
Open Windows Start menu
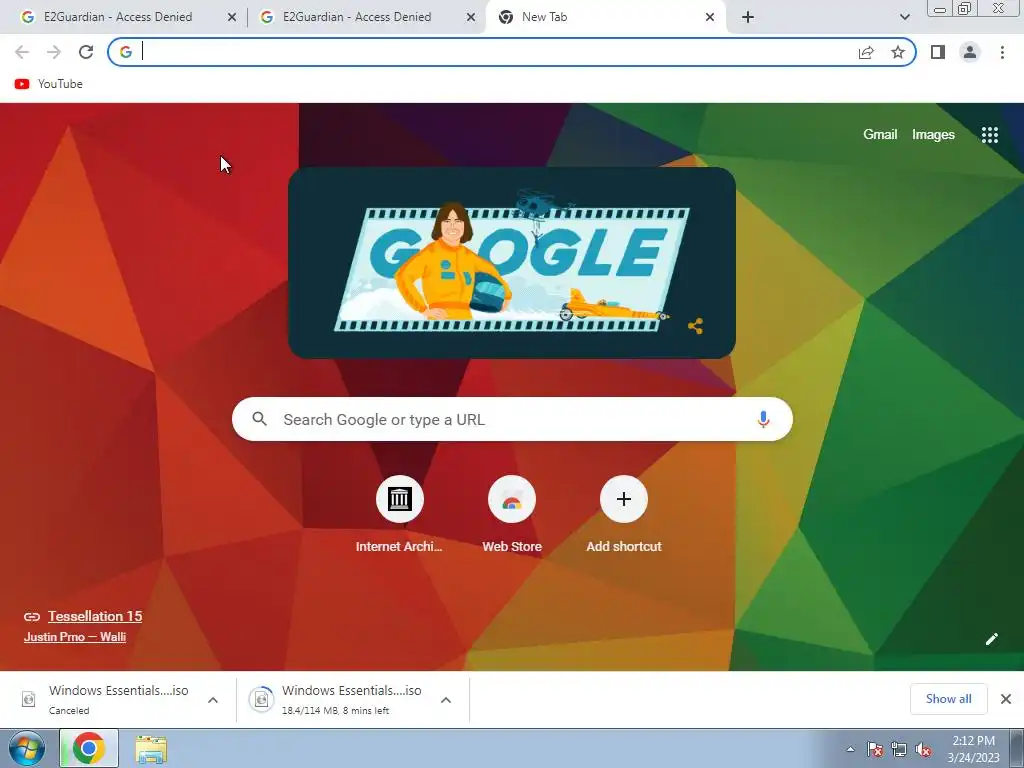(26, 748)
